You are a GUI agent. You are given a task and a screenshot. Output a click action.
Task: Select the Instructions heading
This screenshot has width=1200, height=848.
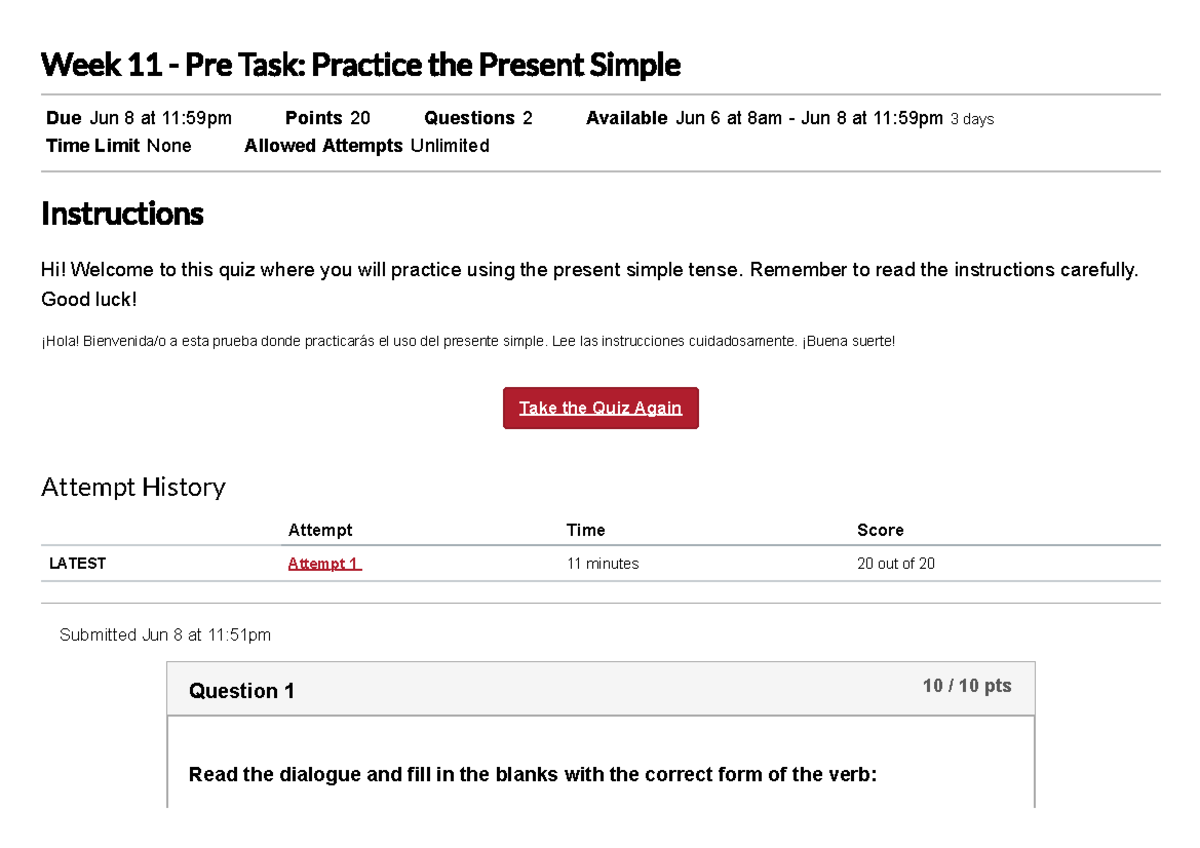[122, 213]
